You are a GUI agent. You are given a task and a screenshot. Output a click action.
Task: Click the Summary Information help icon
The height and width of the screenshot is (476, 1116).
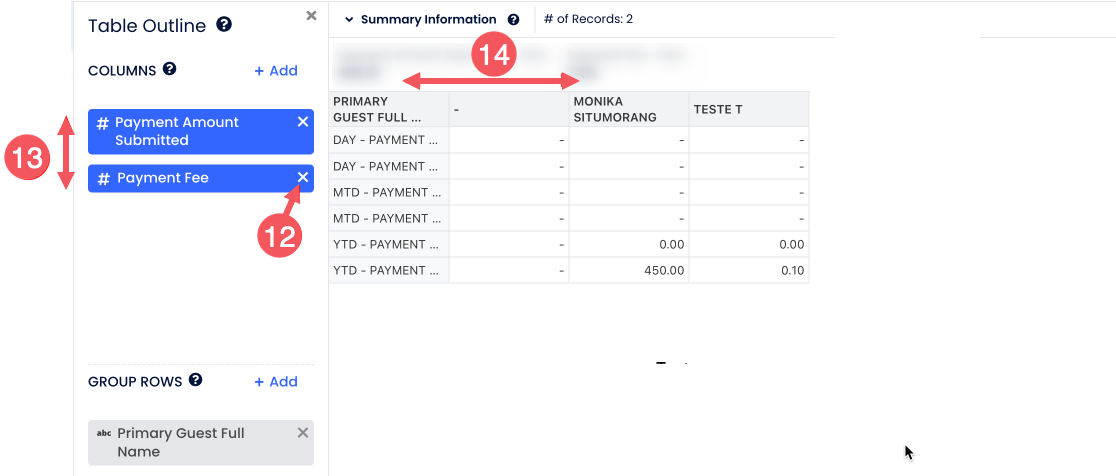click(514, 19)
